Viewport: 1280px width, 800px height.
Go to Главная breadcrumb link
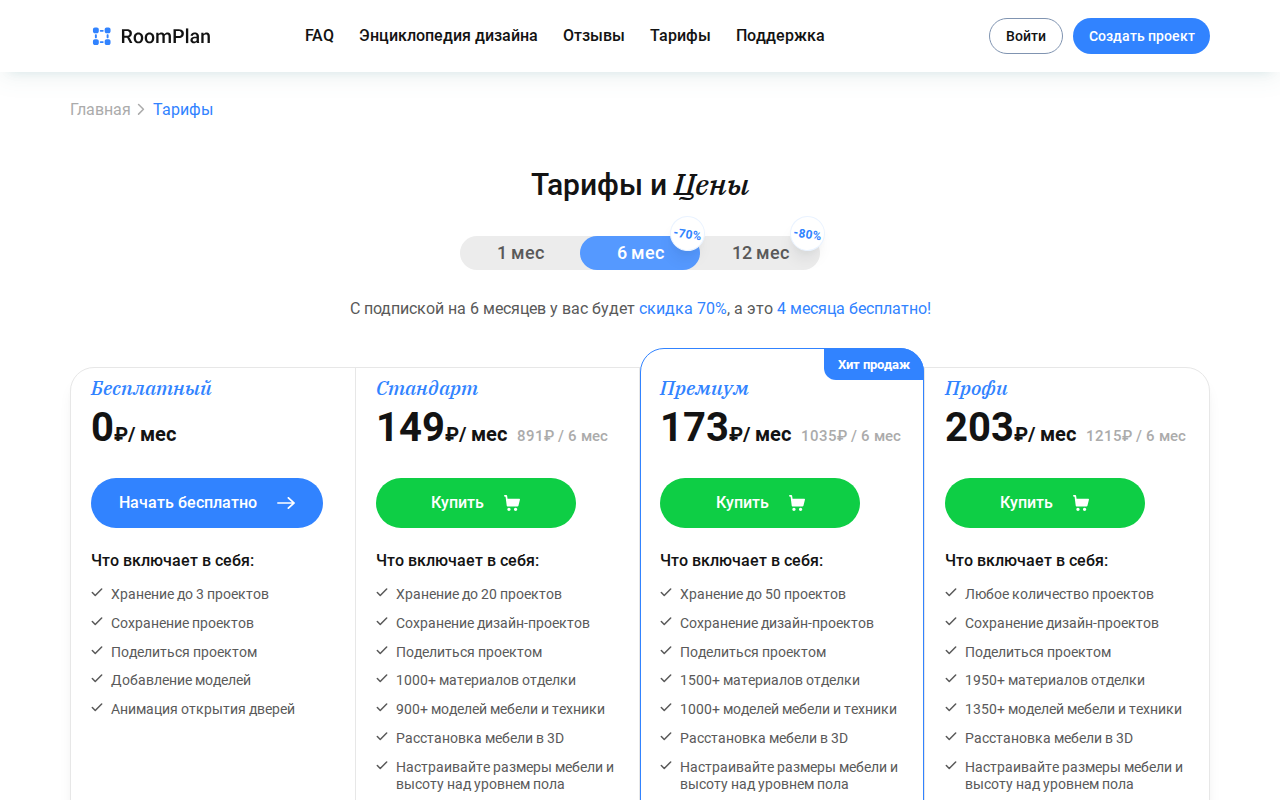100,110
